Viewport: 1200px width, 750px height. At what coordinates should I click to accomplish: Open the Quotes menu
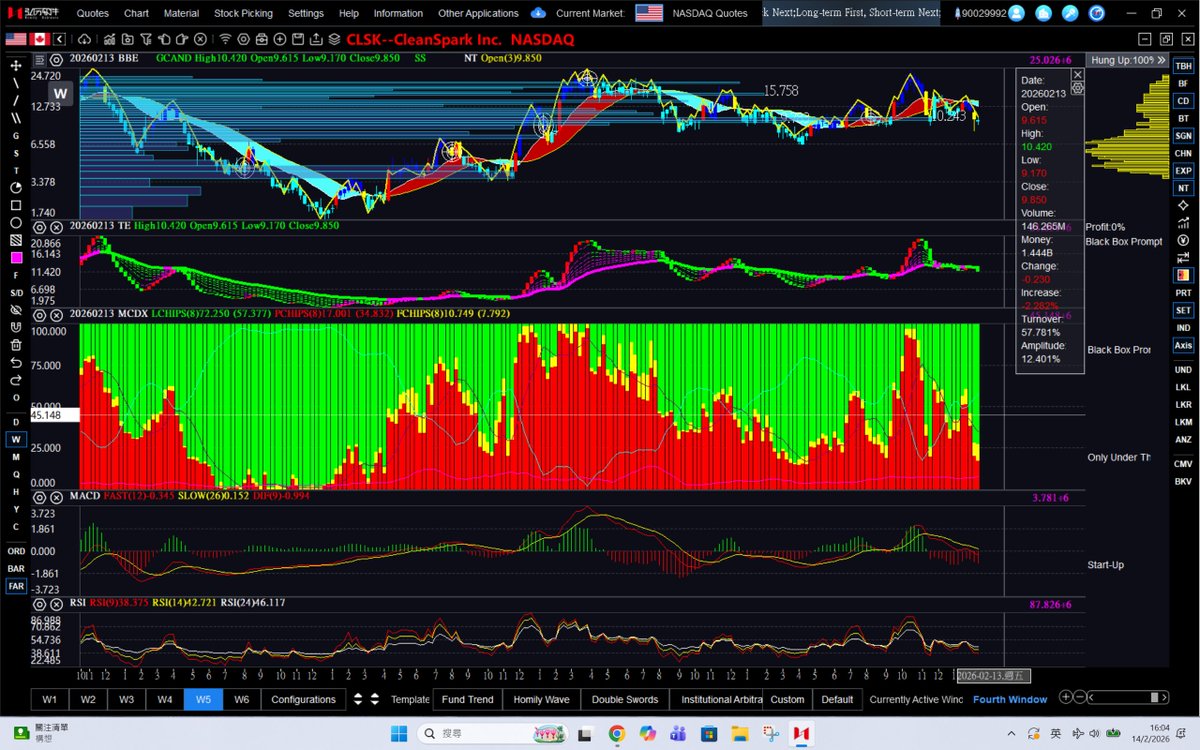92,13
